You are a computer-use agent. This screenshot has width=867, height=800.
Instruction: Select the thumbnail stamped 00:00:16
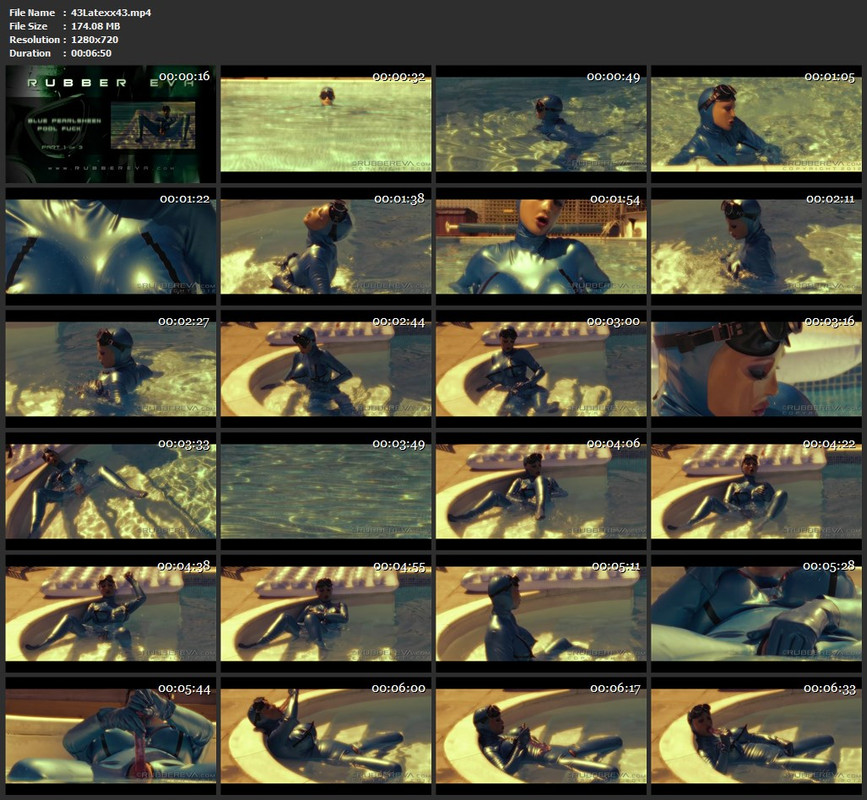[x=111, y=124]
